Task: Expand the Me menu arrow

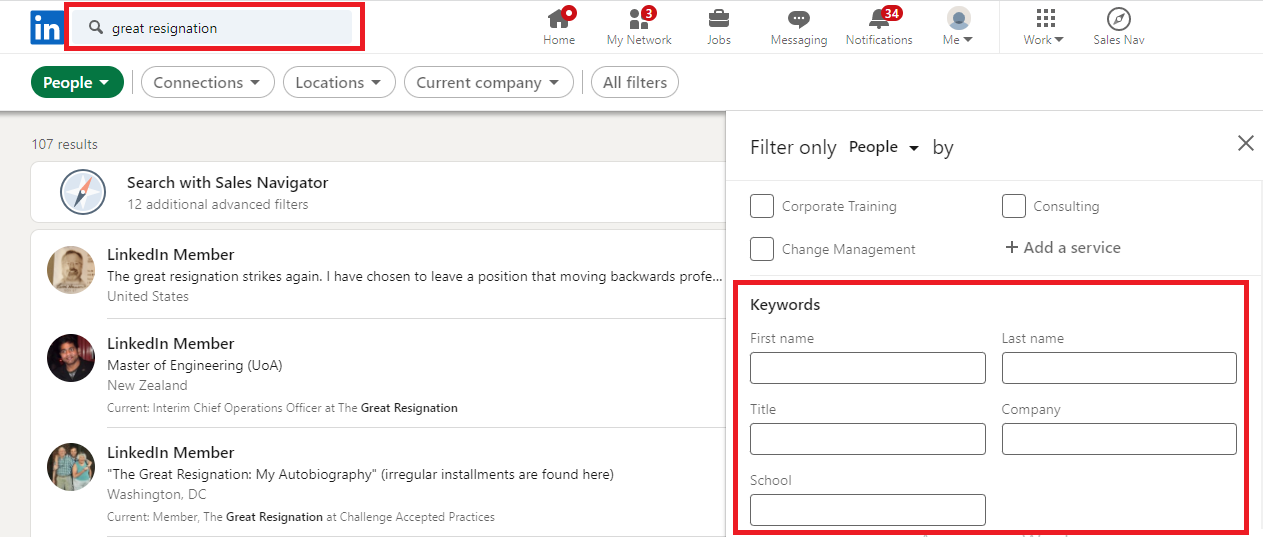Action: click(x=968, y=41)
